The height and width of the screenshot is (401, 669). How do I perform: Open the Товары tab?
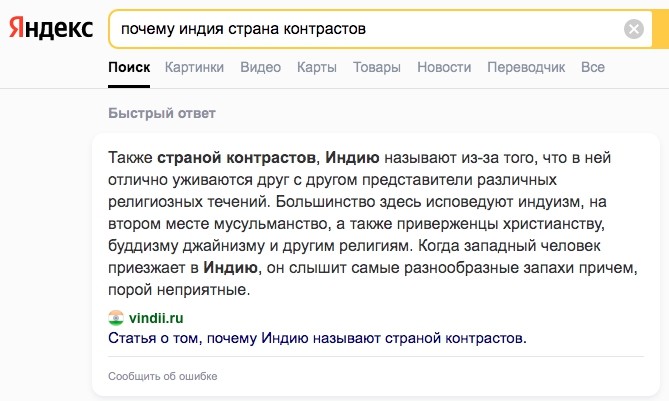point(377,68)
